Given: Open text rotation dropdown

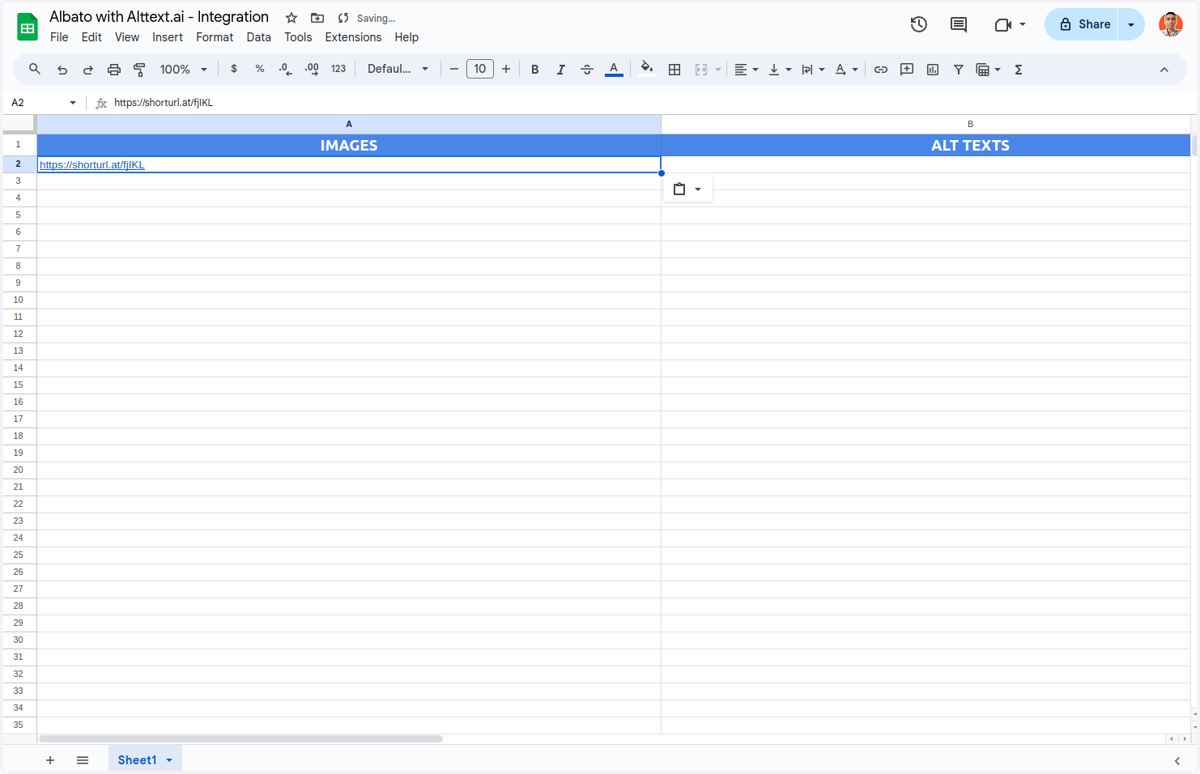Looking at the screenshot, I should (x=846, y=69).
